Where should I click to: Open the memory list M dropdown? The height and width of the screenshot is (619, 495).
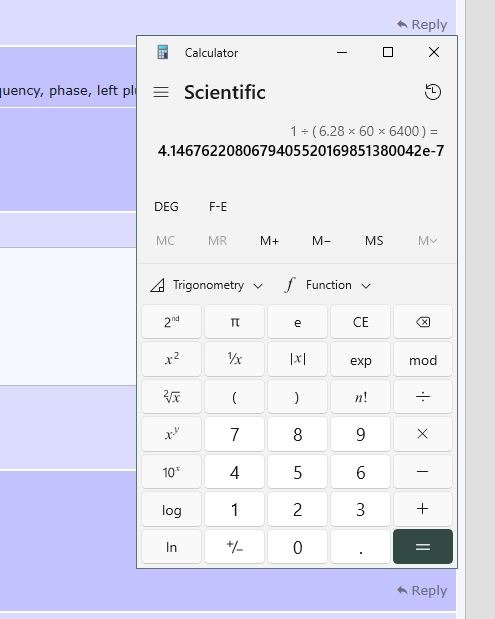point(427,240)
